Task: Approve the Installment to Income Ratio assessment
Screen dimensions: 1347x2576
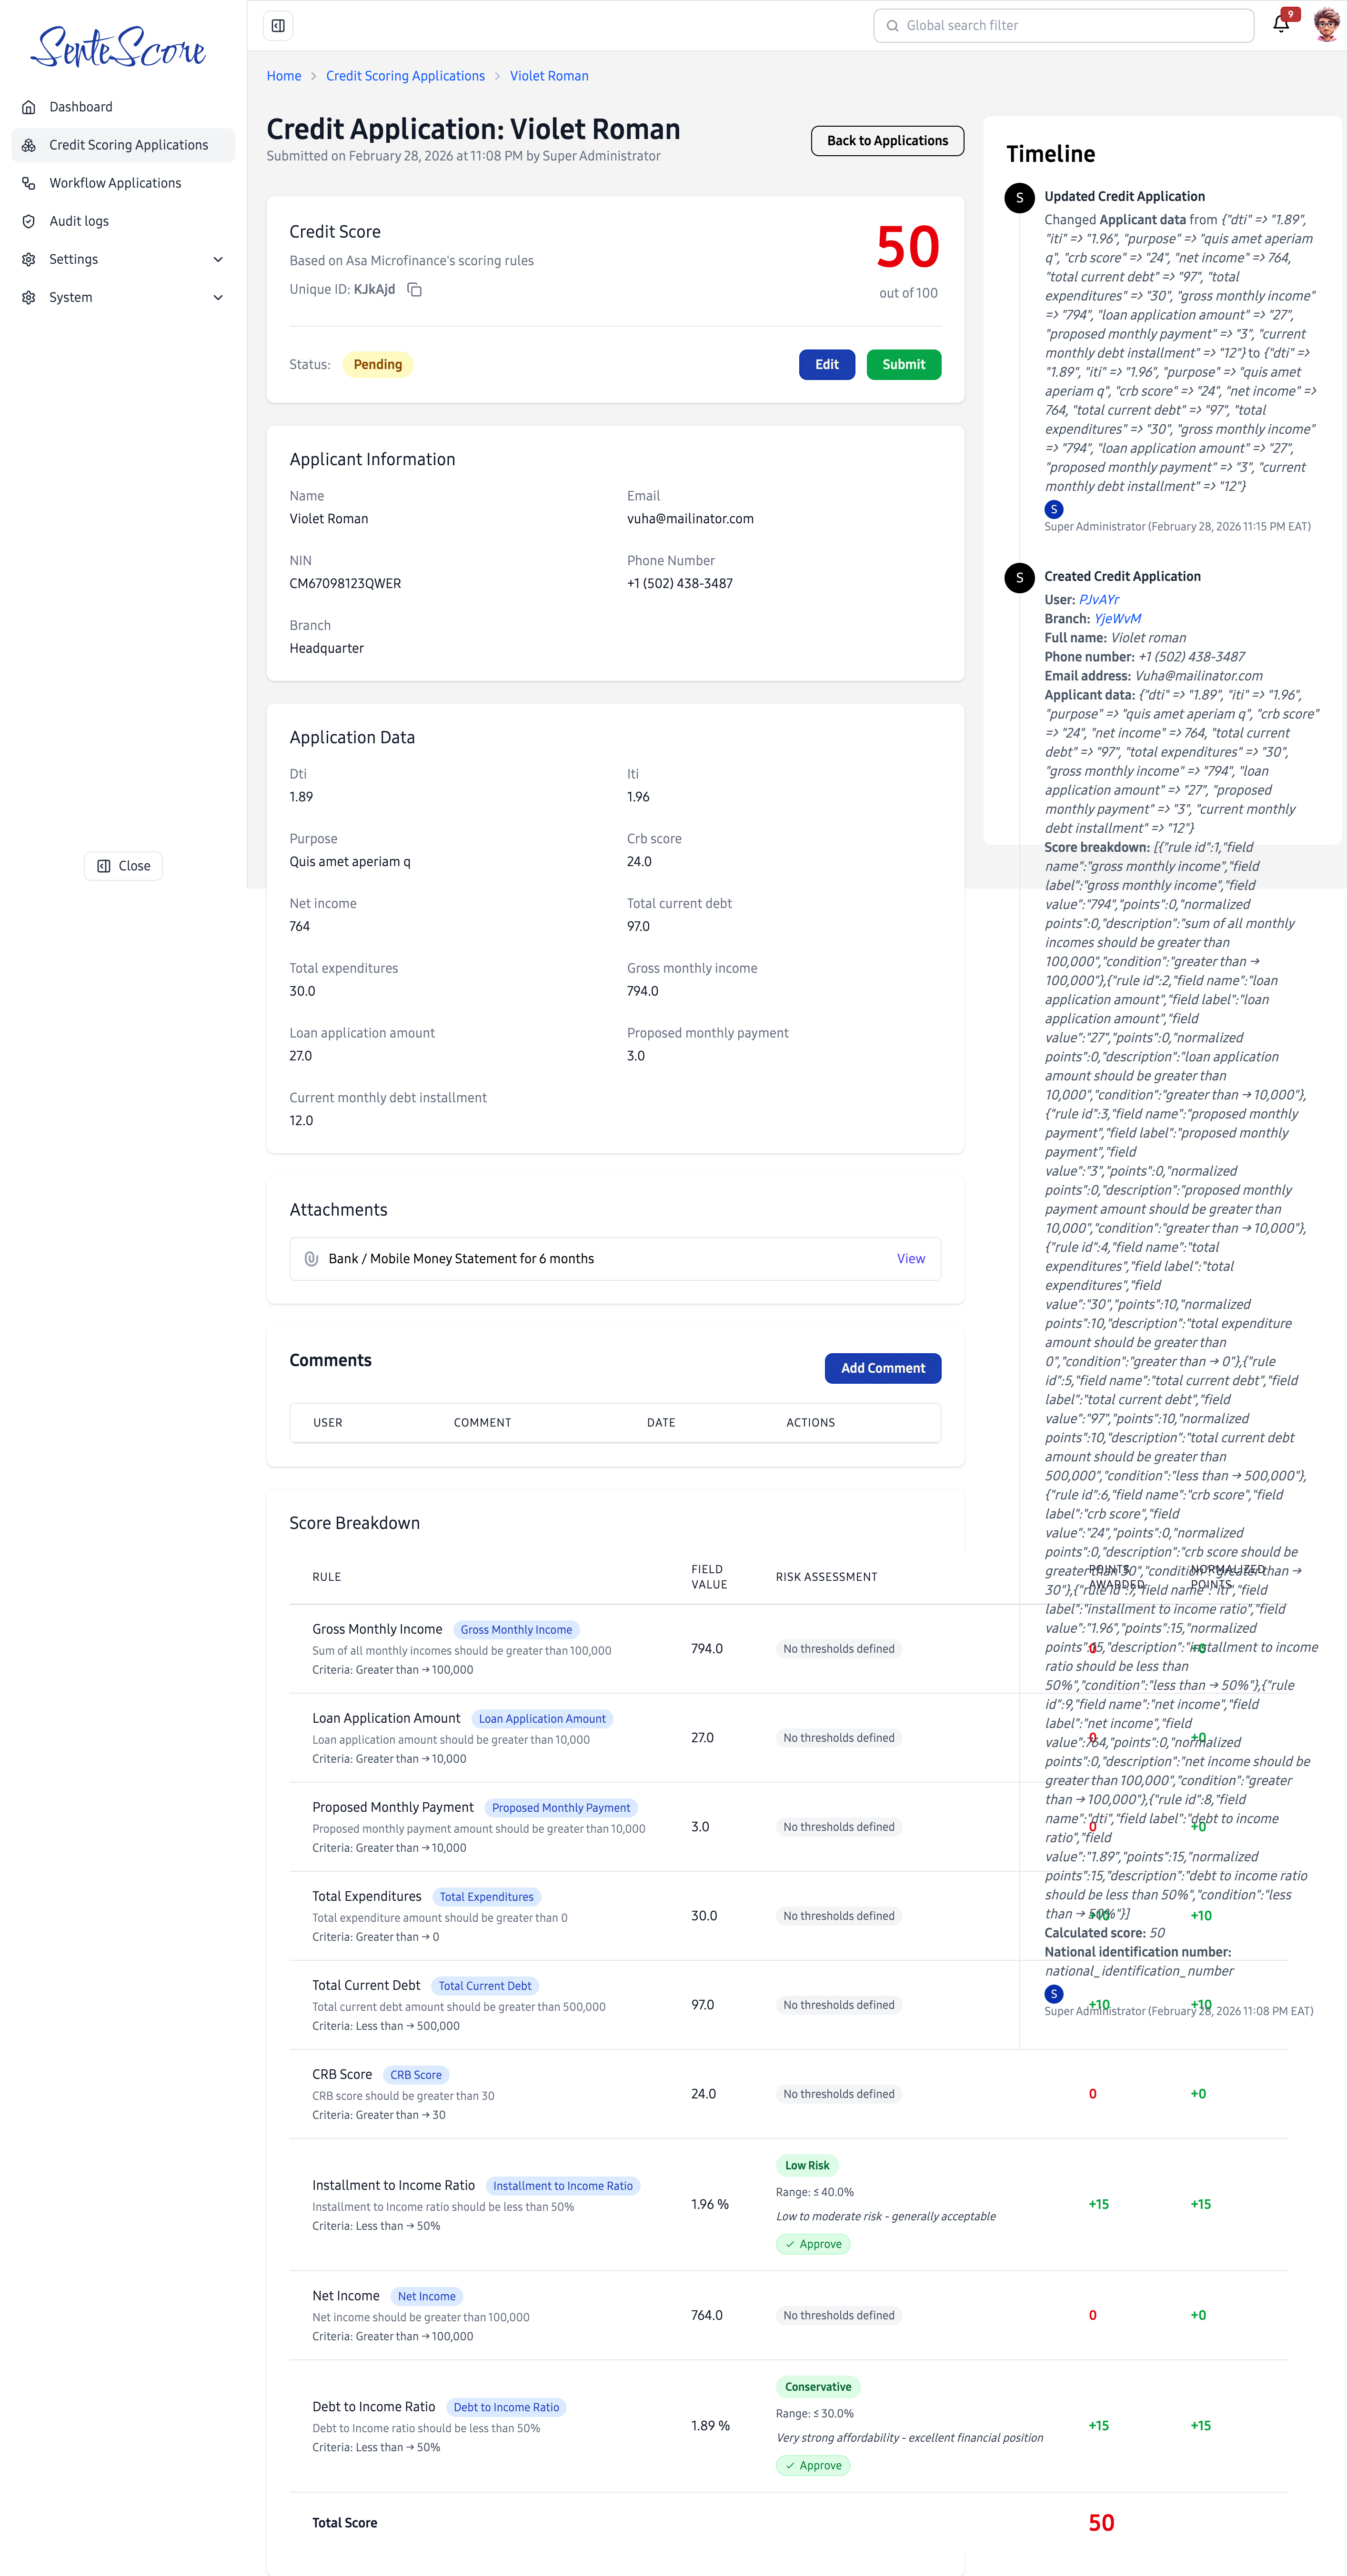Action: tap(813, 2243)
